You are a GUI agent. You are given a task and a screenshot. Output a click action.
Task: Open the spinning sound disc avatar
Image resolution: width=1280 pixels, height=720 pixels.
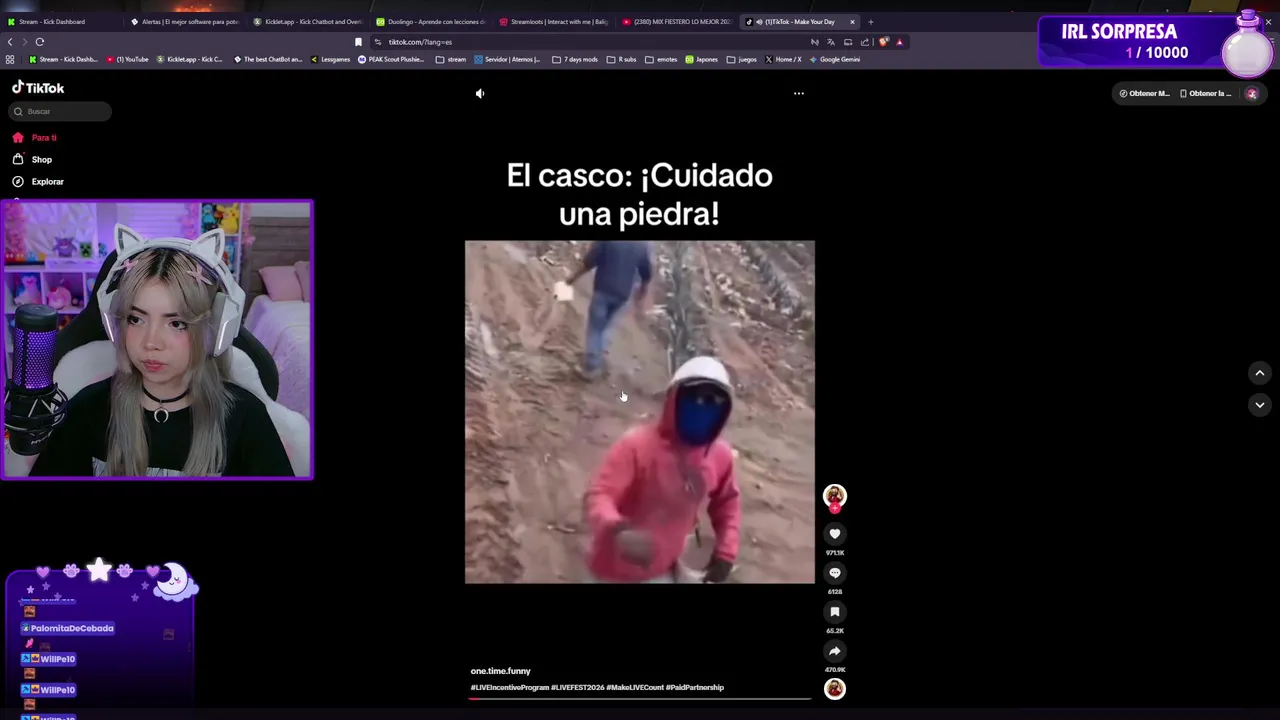pos(835,688)
